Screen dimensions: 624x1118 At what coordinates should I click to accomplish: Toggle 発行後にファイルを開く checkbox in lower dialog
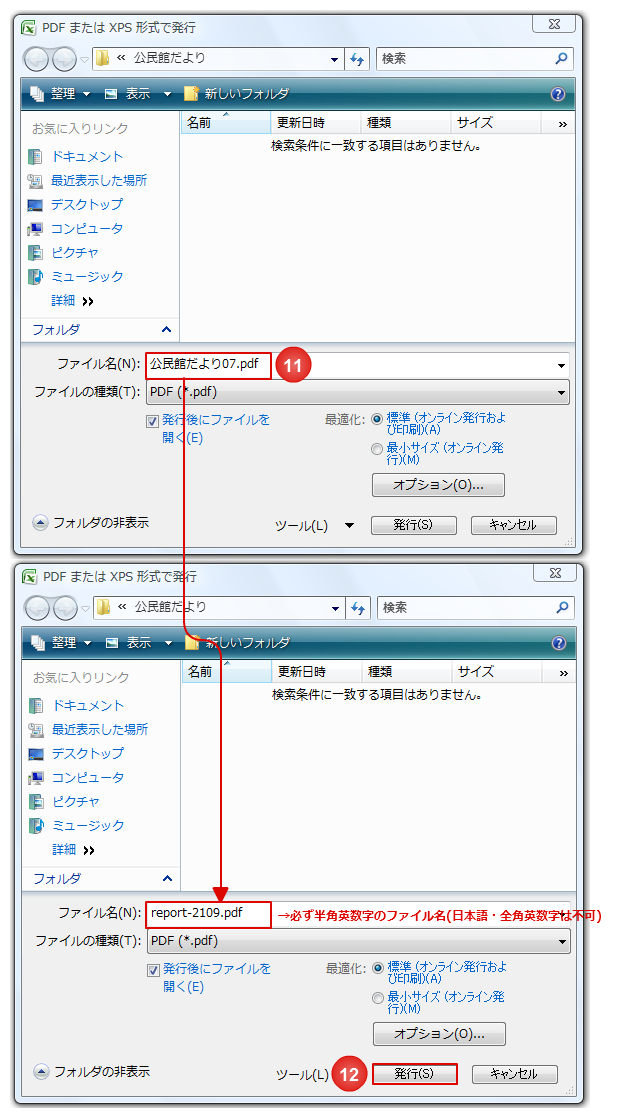153,970
